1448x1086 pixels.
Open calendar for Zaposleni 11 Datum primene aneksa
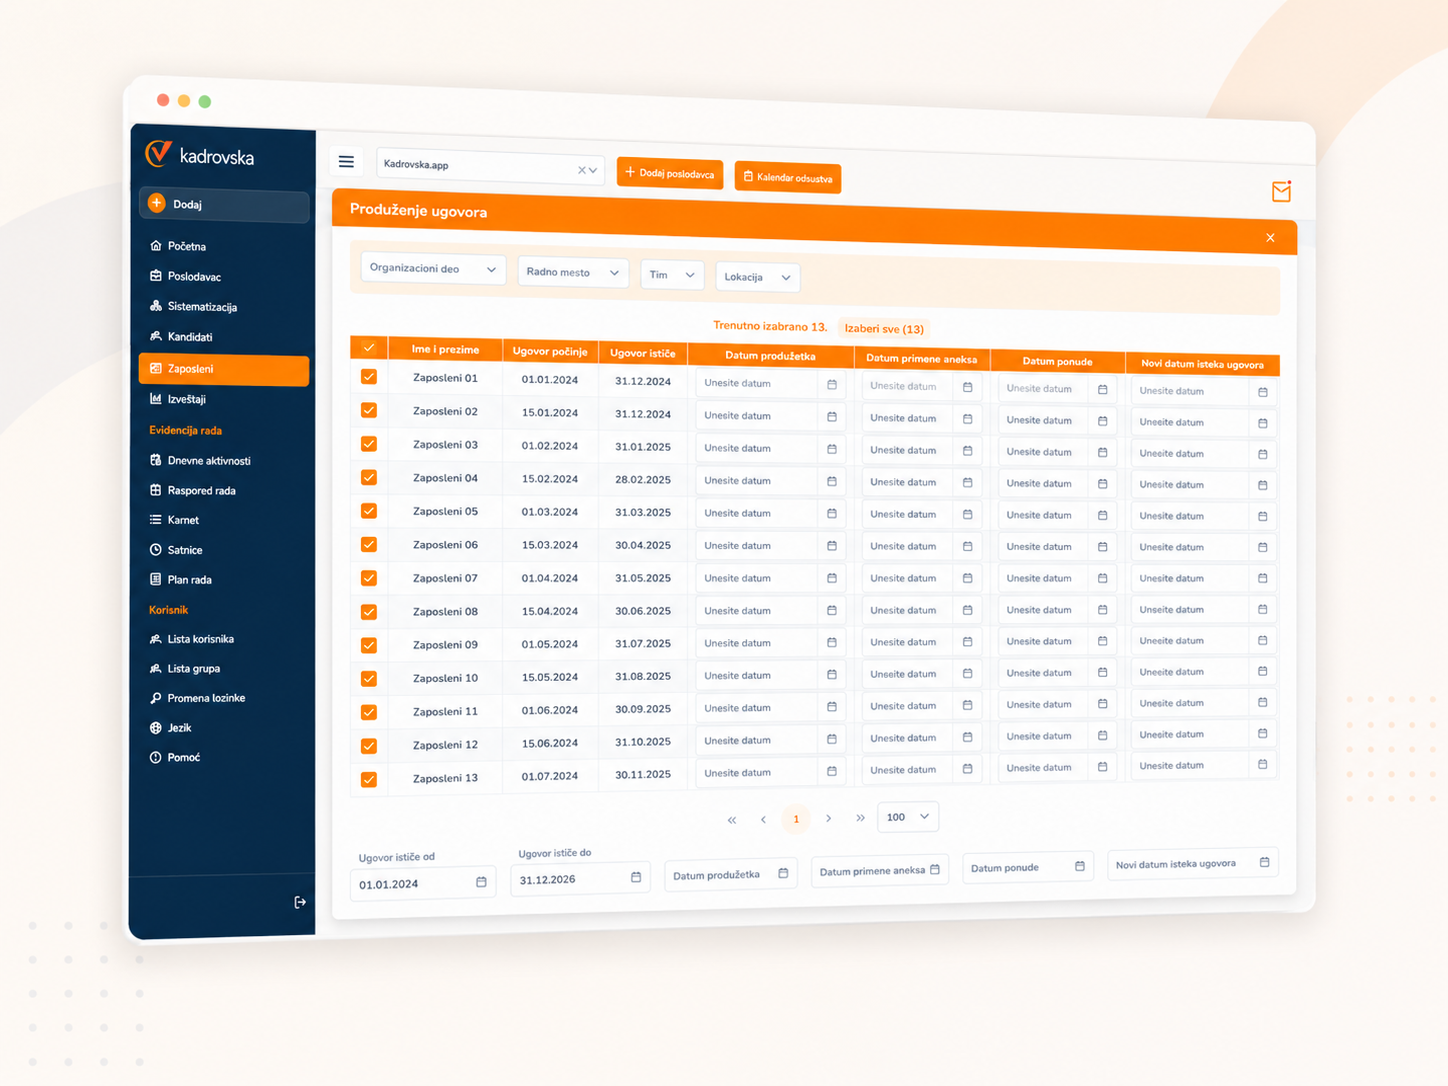pos(967,706)
